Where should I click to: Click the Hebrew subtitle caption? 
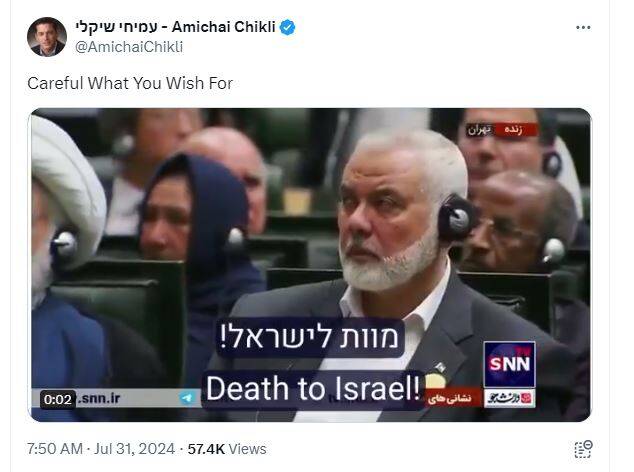point(310,338)
